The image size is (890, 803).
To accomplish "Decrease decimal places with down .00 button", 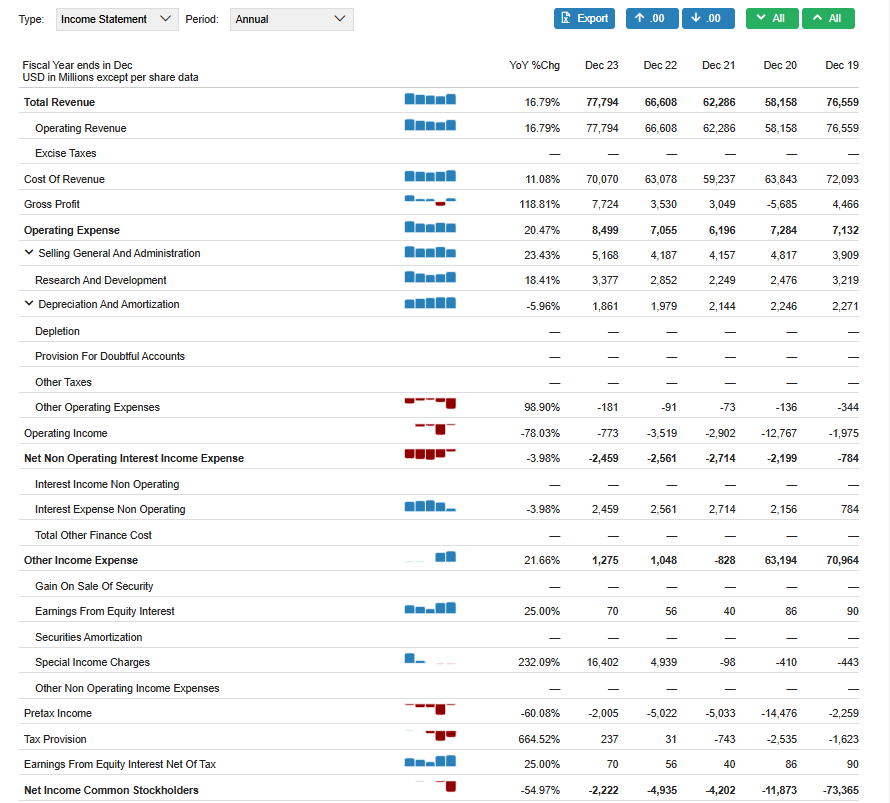I will (x=708, y=18).
